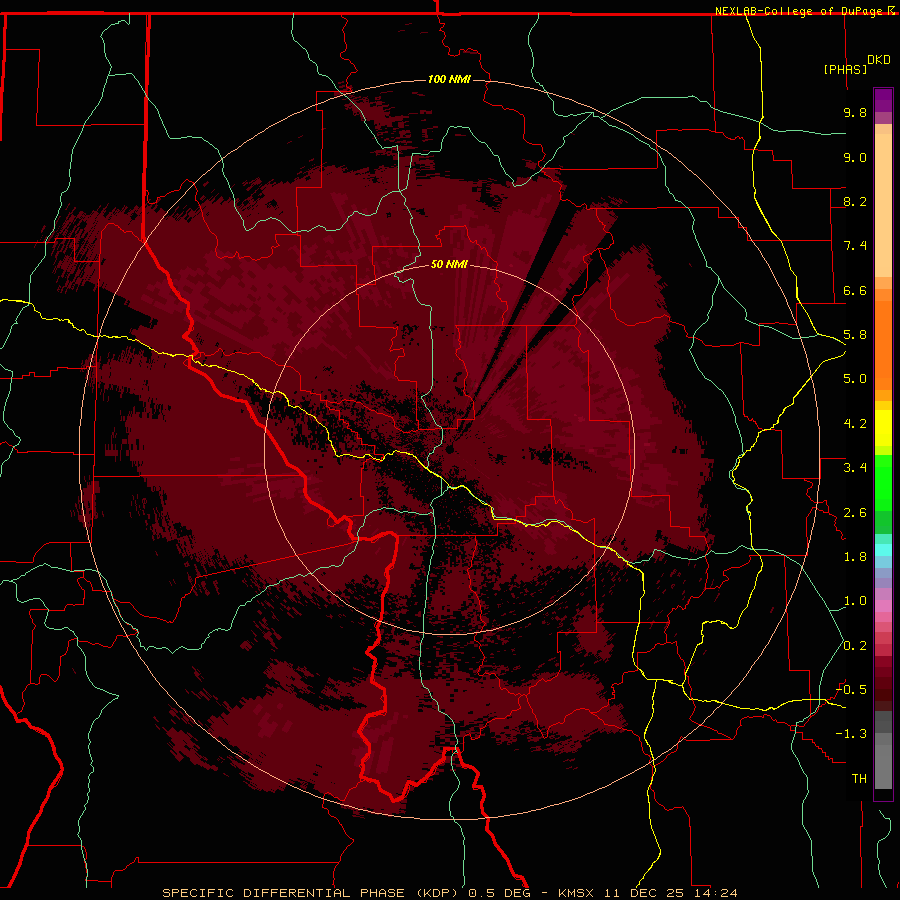Click the 7.4 value on color scale
Viewport: 900px width, 900px height.
point(855,246)
